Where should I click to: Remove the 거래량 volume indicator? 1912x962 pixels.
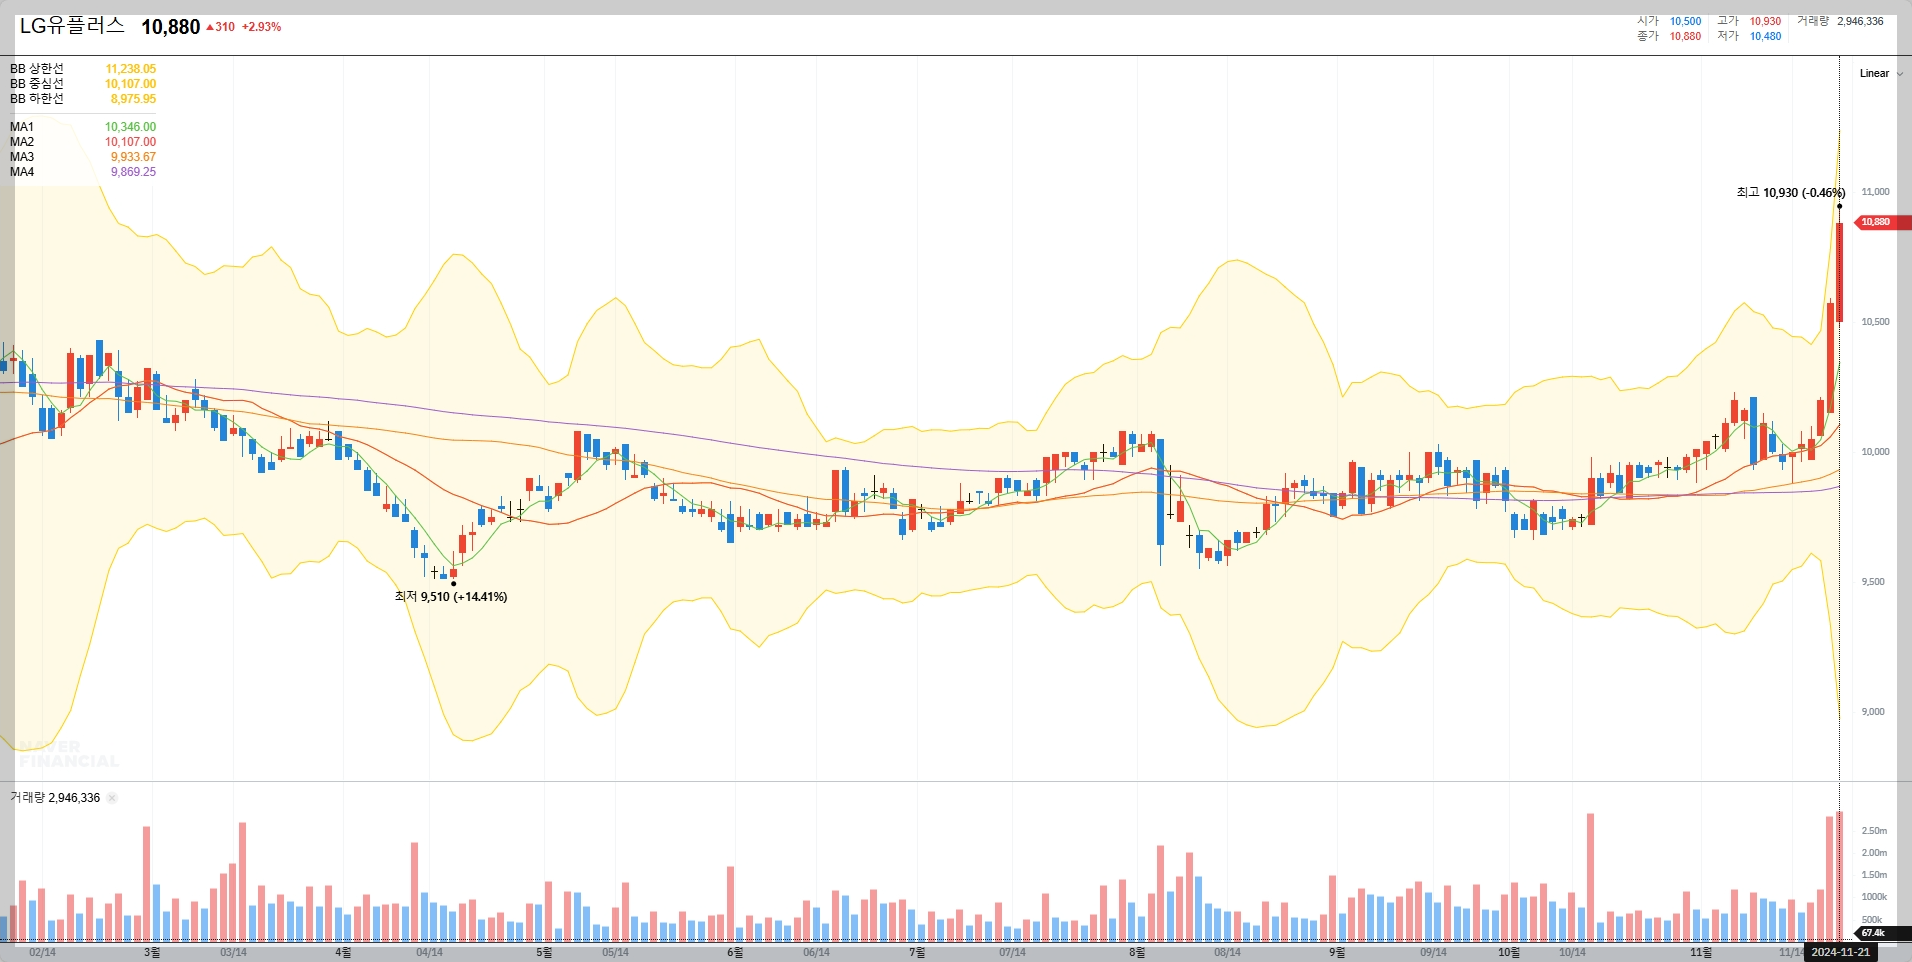coord(112,798)
